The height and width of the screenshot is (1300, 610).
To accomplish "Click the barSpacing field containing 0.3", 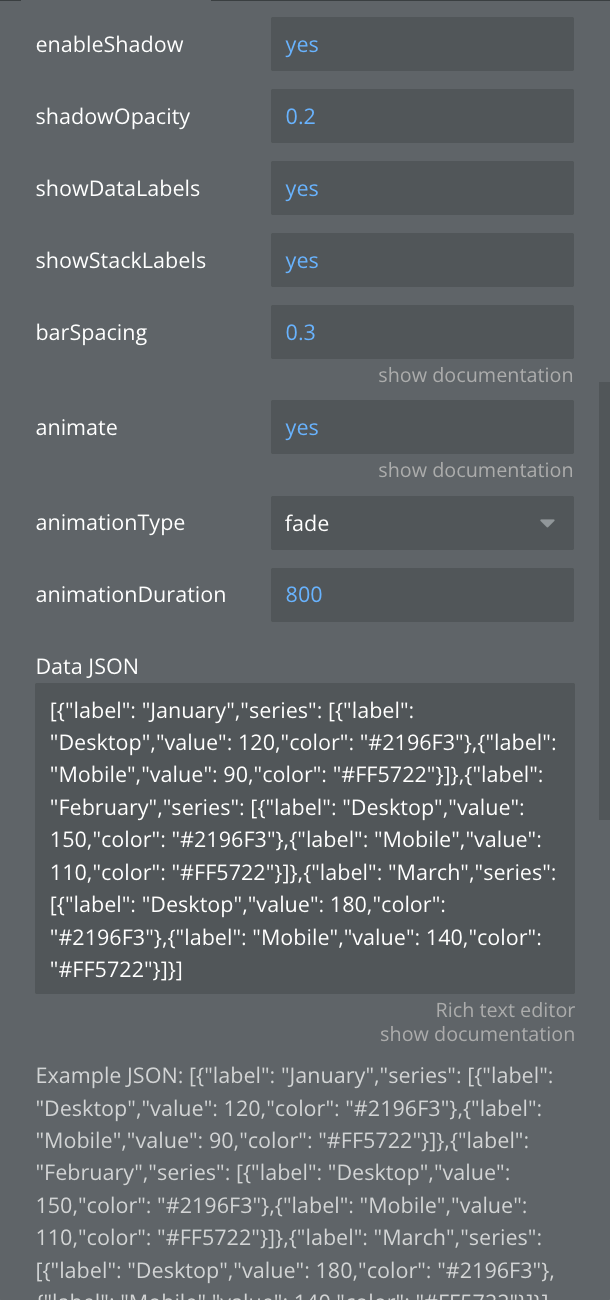I will pyautogui.click(x=421, y=332).
